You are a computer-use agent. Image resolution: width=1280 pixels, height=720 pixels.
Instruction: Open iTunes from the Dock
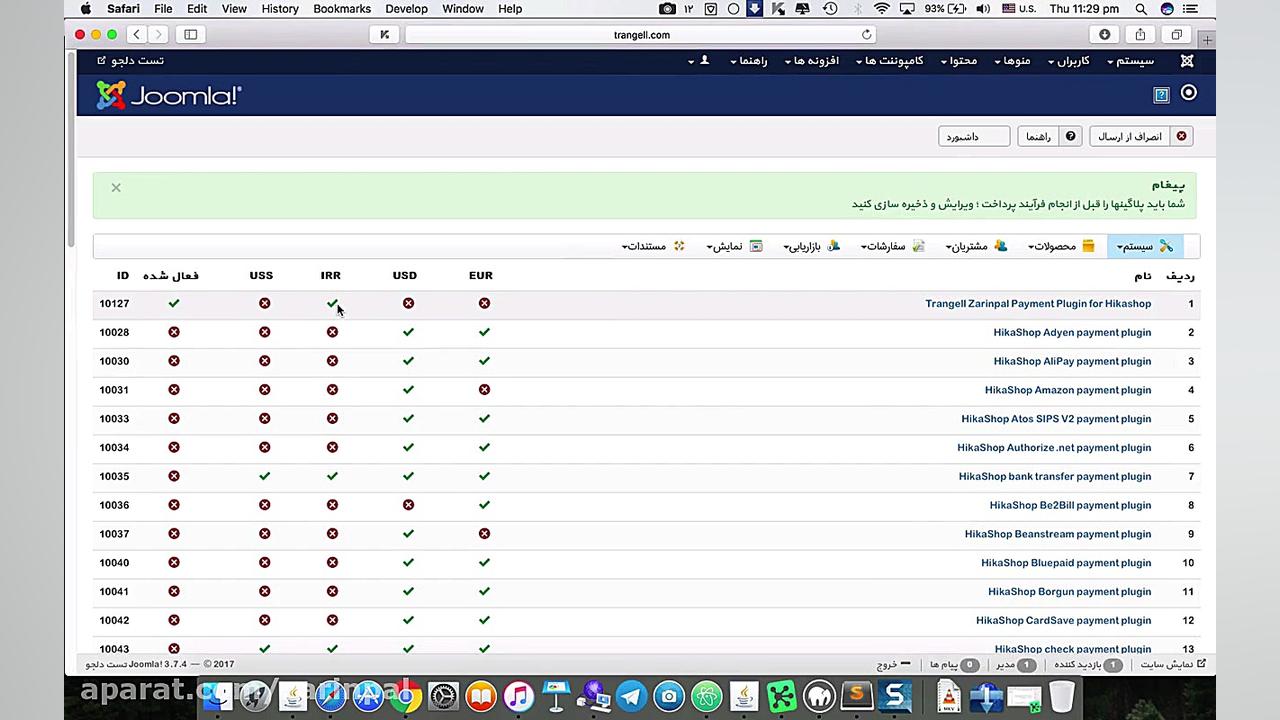pyautogui.click(x=518, y=696)
